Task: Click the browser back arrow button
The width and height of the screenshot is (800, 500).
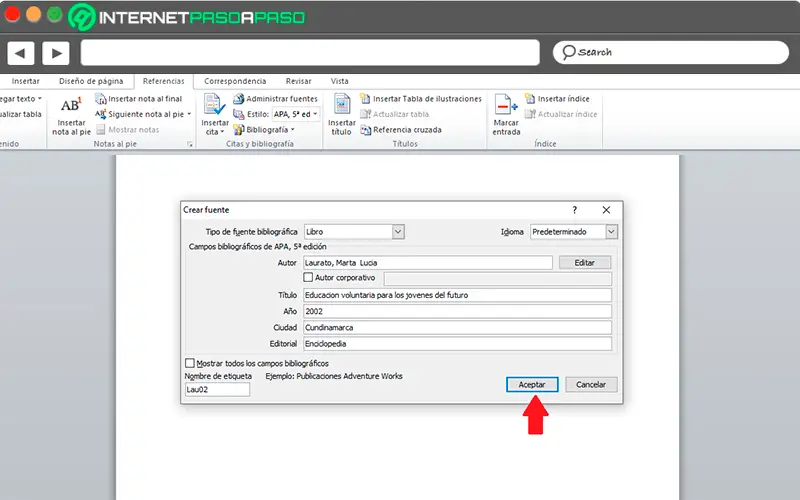Action: [20, 53]
